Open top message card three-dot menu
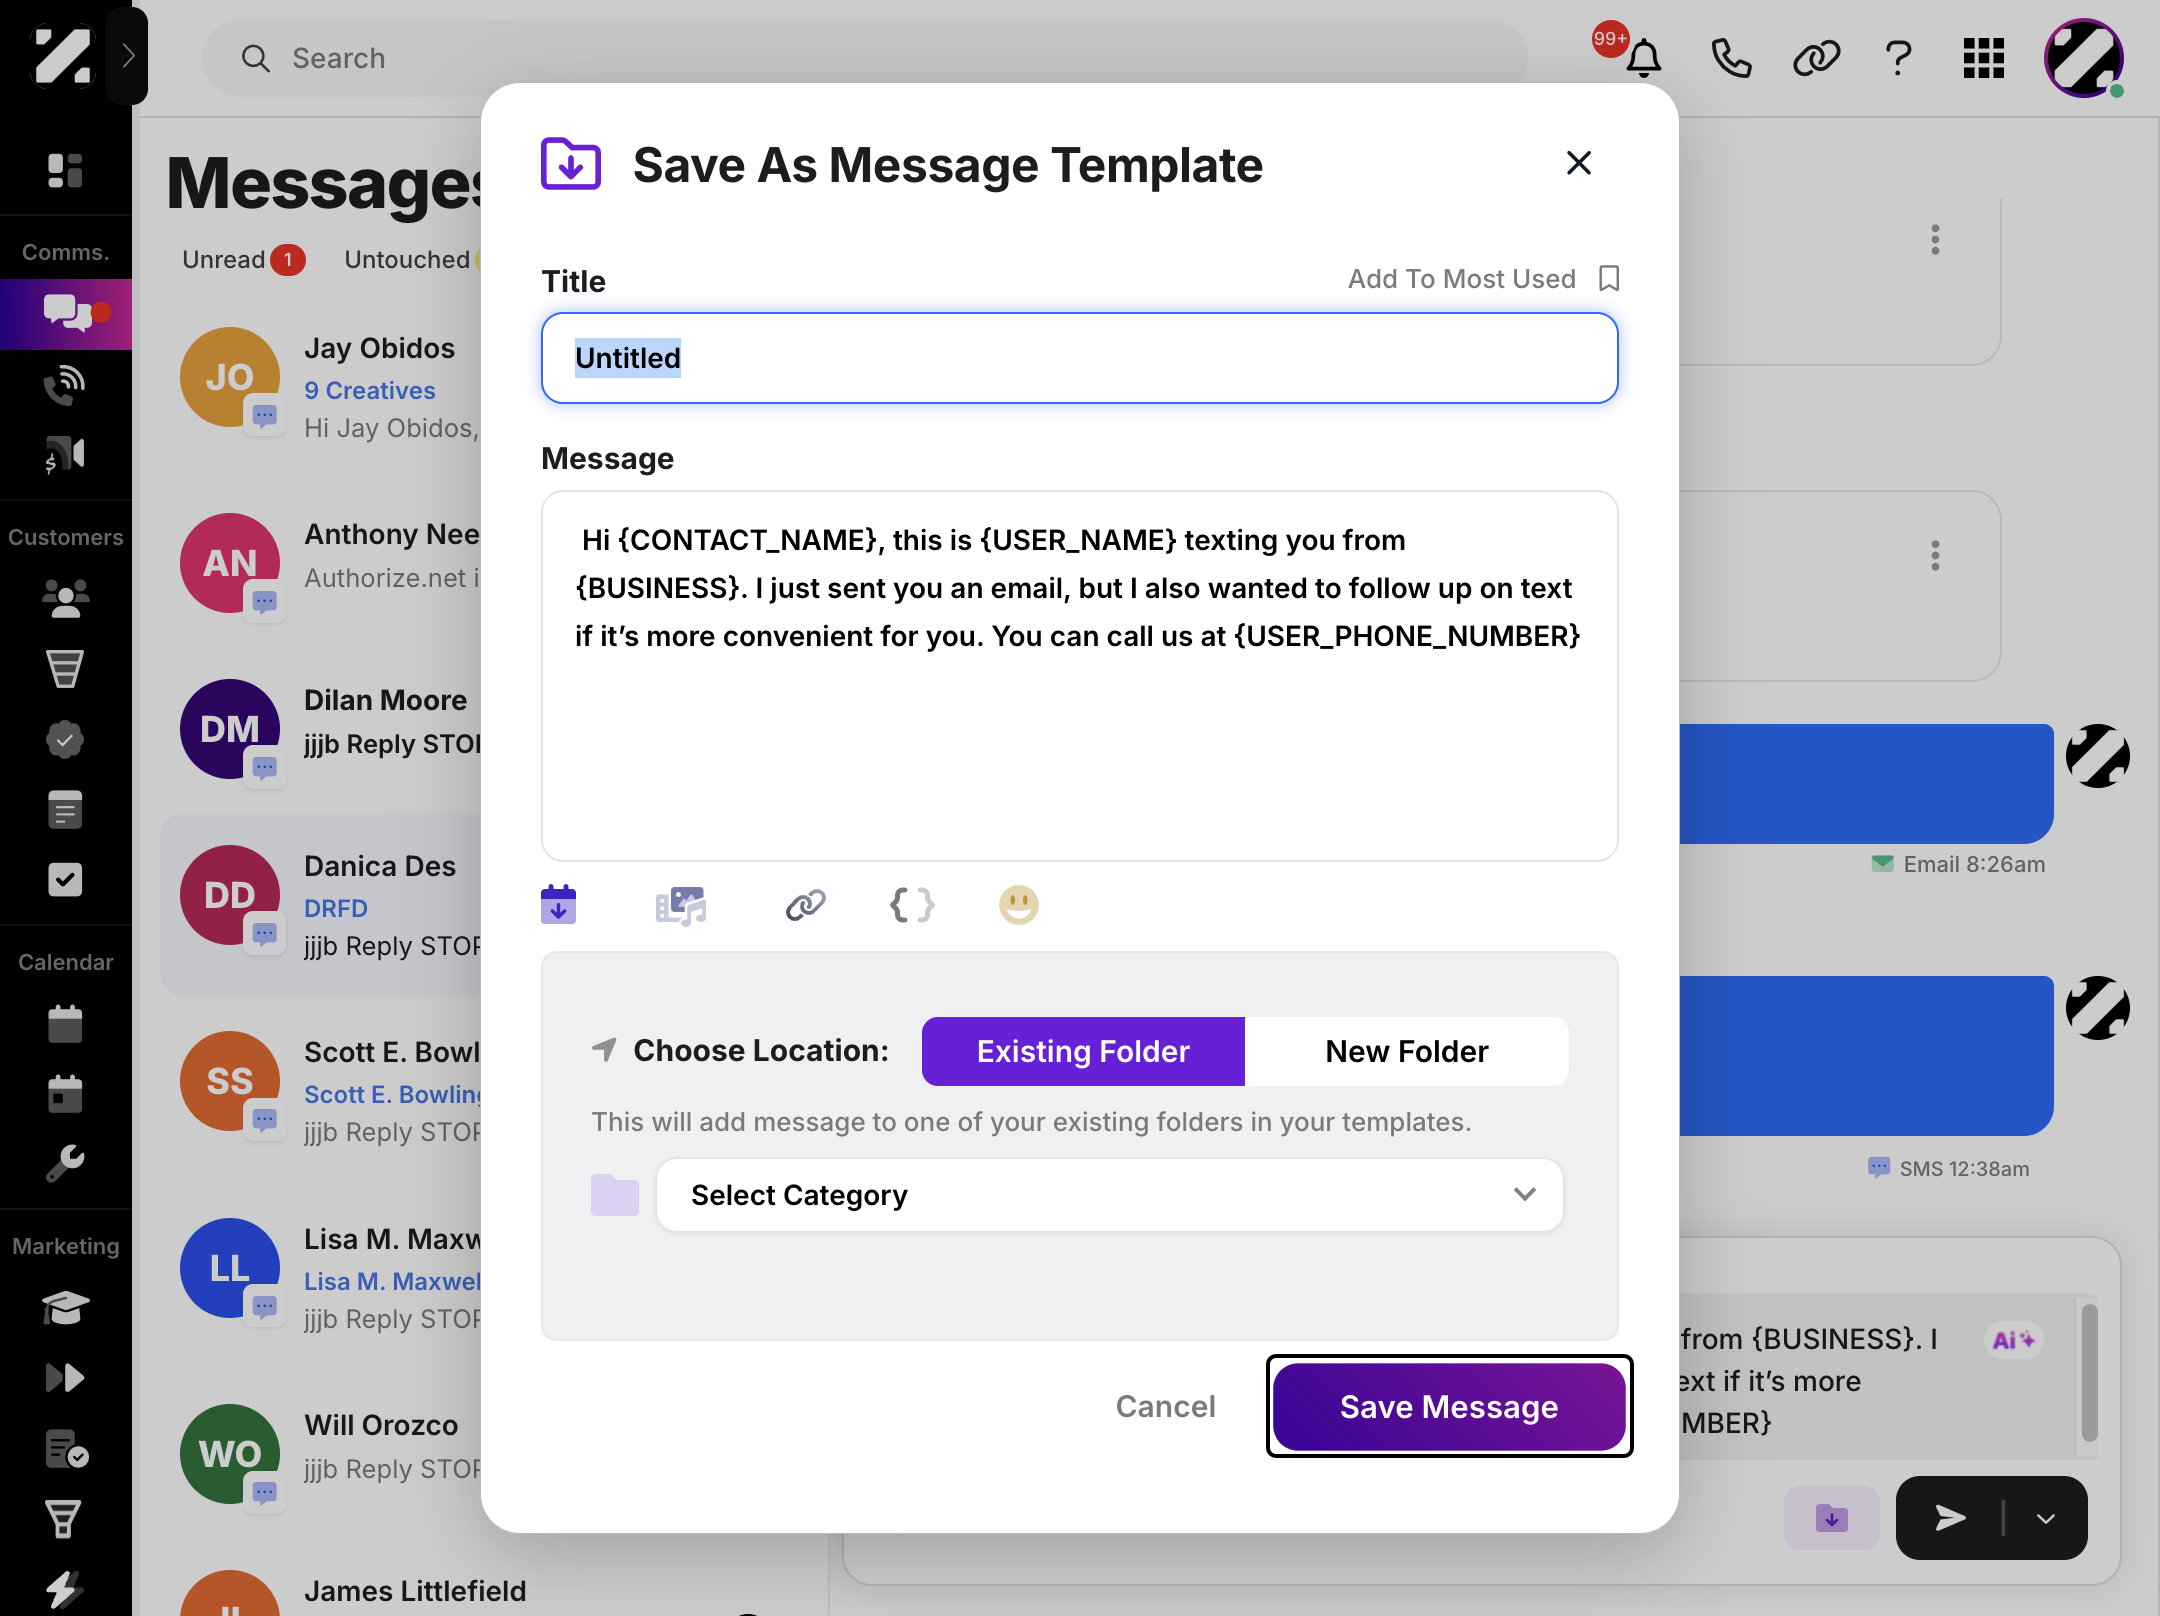 tap(1935, 240)
